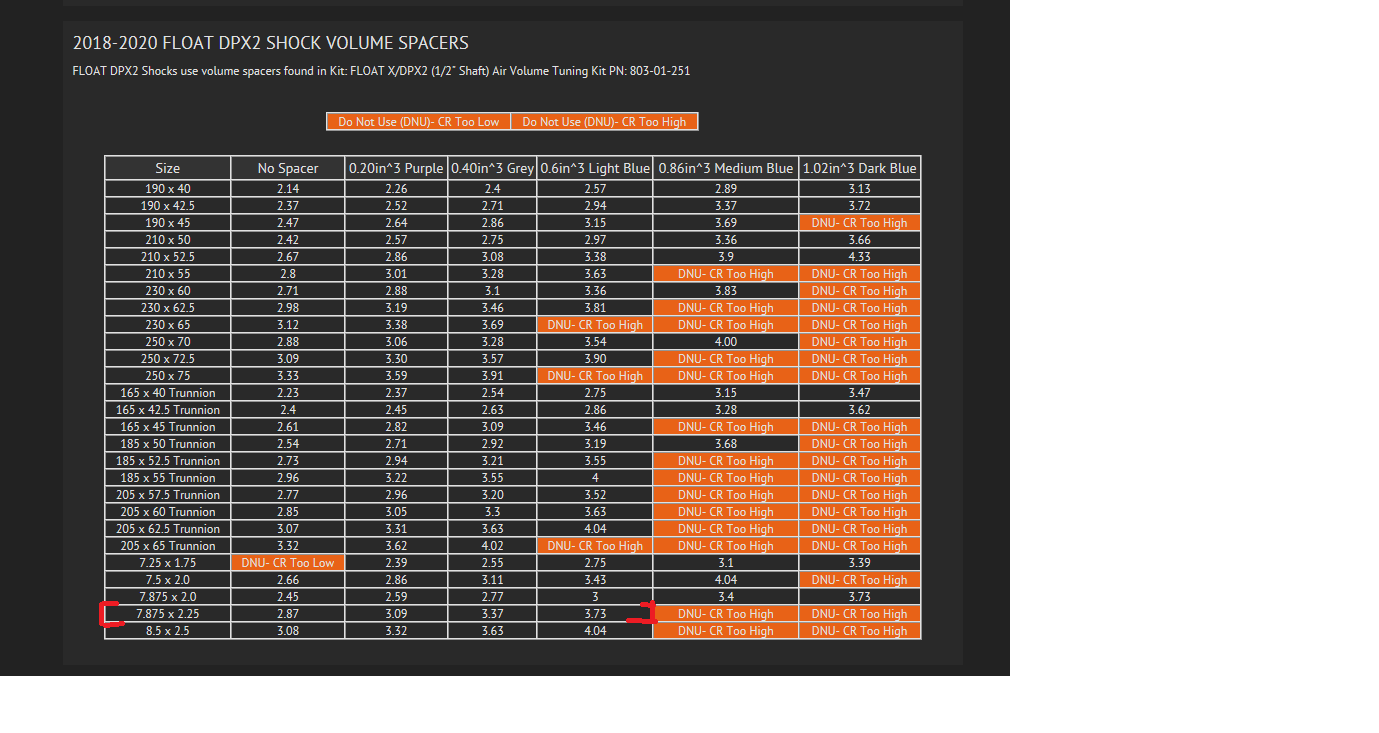Screen dimensions: 1379x733
Task: Select the '205 x 60 Trunnion' size cell
Action: [167, 511]
